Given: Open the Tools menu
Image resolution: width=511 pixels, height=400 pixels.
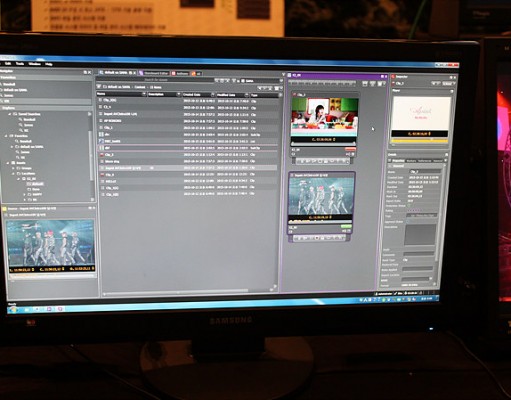Looking at the screenshot, I should [x=20, y=63].
